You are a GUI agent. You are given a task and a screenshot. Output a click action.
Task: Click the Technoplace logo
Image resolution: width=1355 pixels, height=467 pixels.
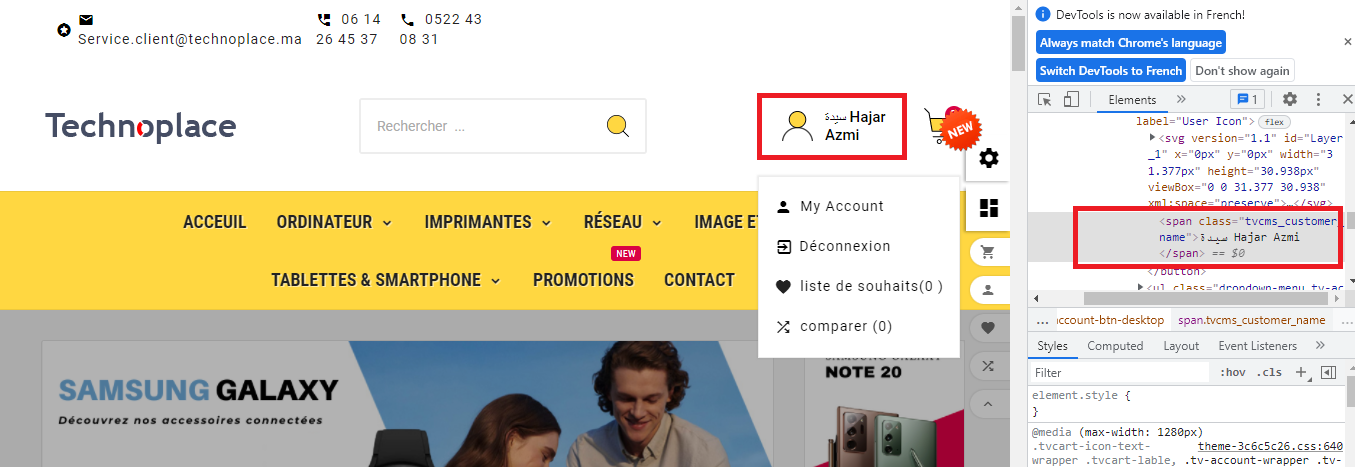141,126
